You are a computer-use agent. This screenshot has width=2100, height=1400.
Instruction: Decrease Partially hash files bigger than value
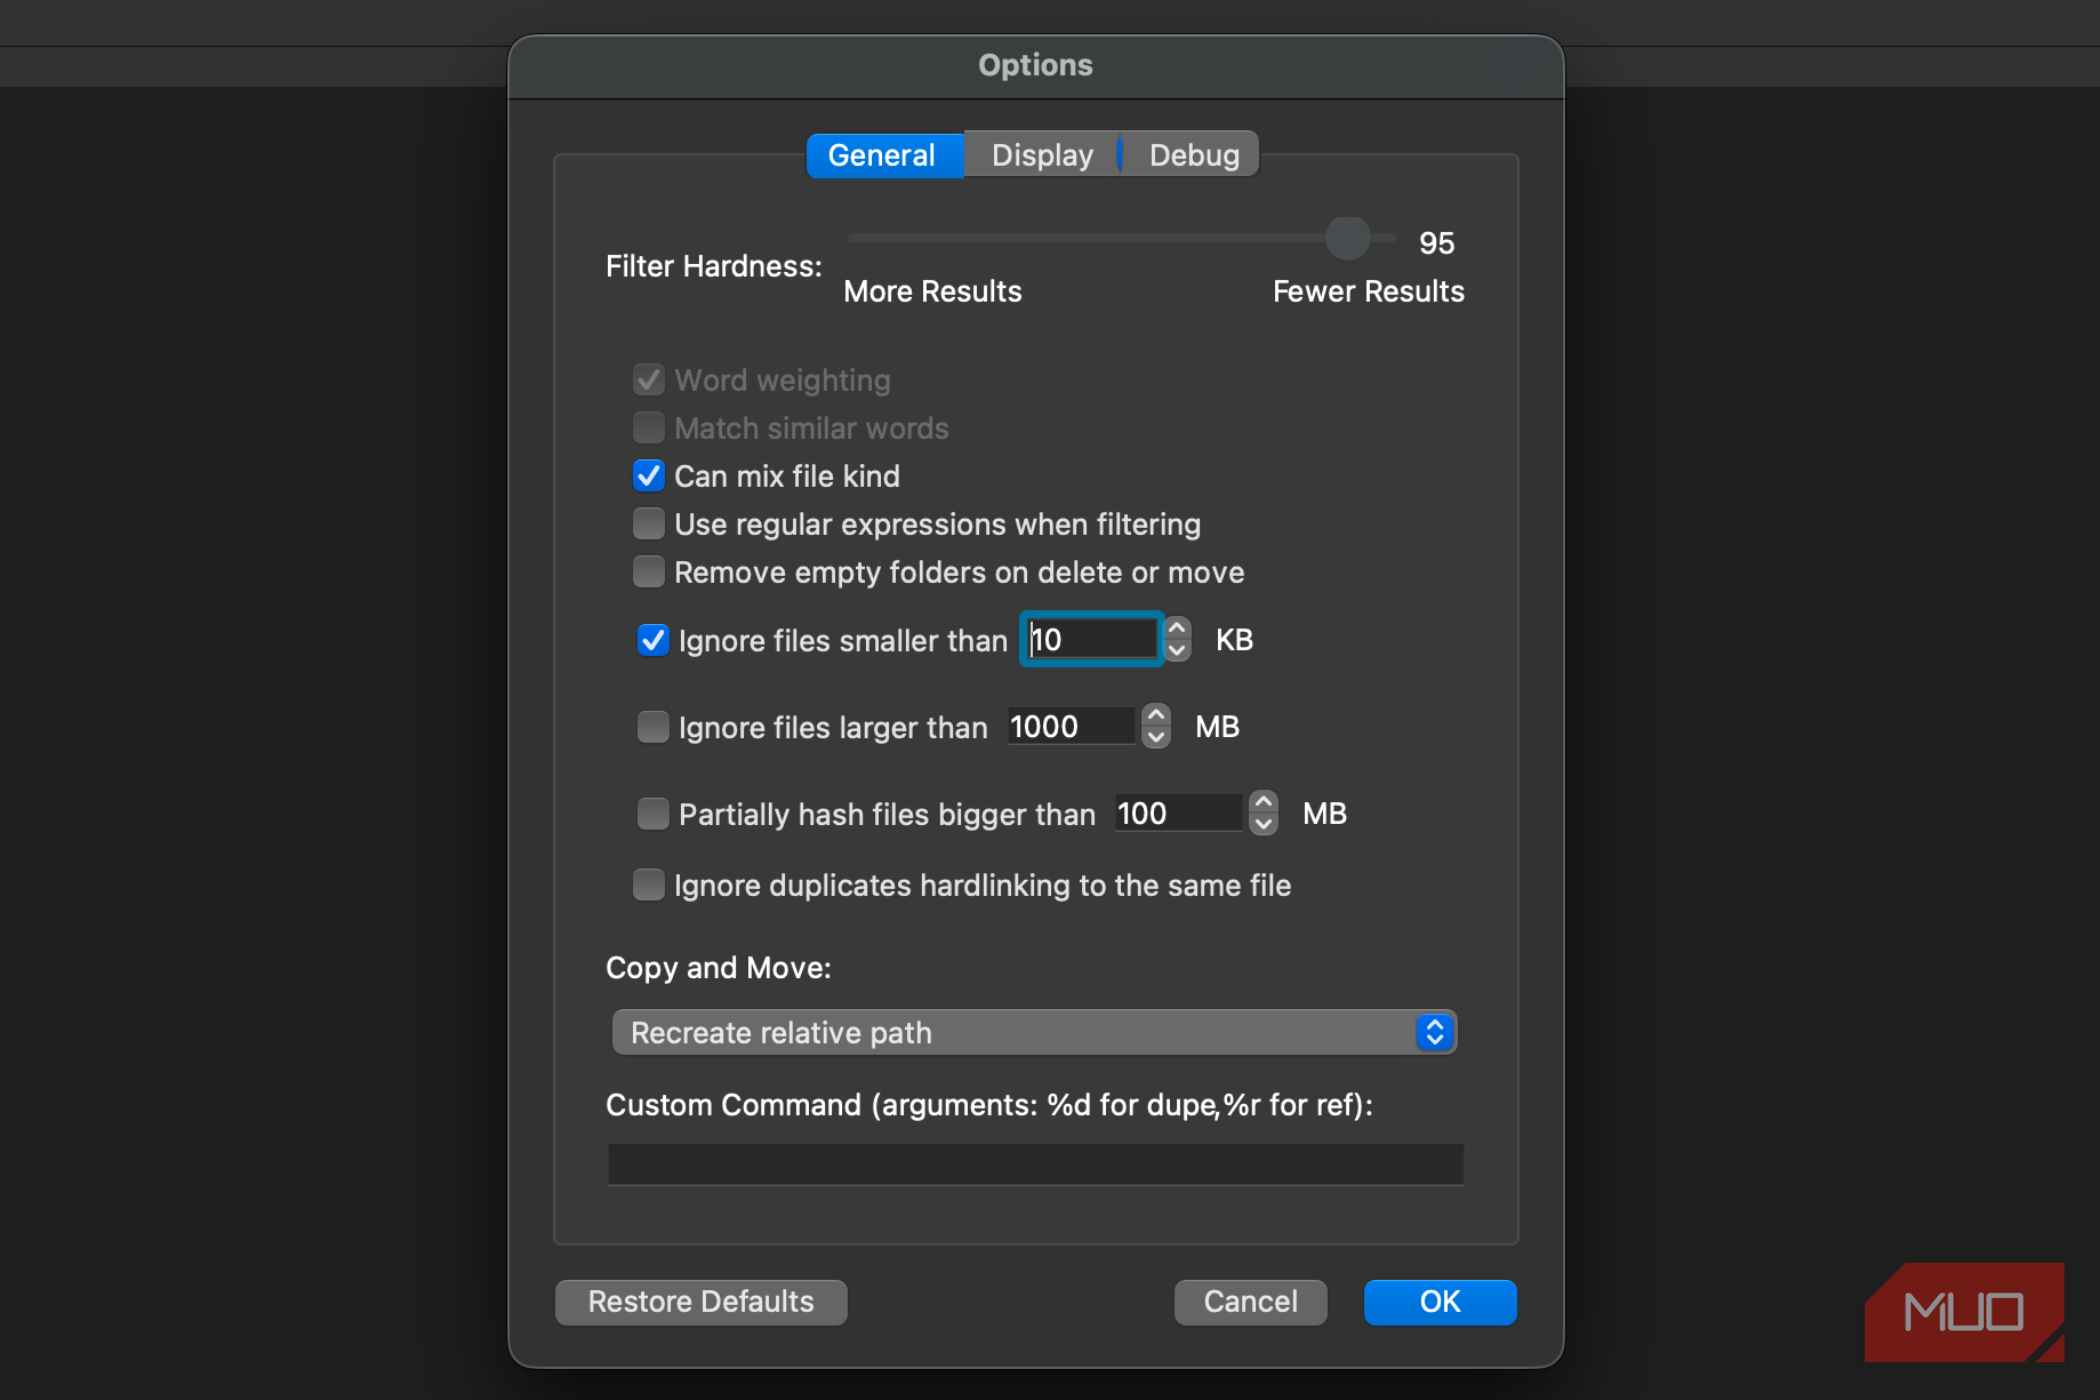pos(1263,825)
